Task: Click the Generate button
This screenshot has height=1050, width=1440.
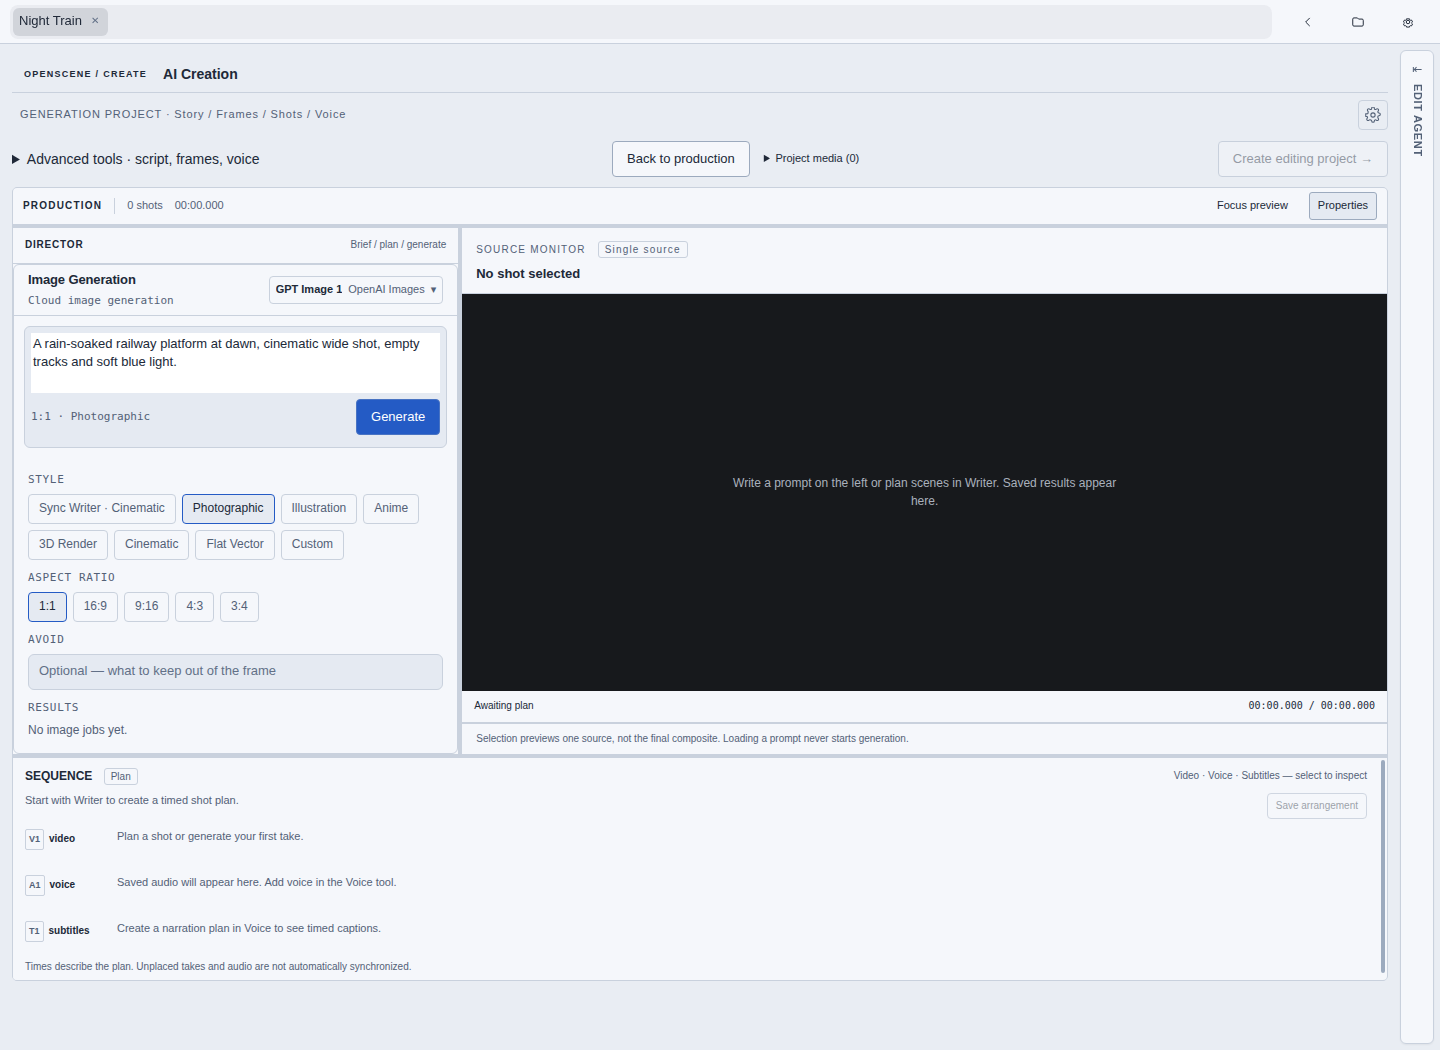Action: [398, 417]
